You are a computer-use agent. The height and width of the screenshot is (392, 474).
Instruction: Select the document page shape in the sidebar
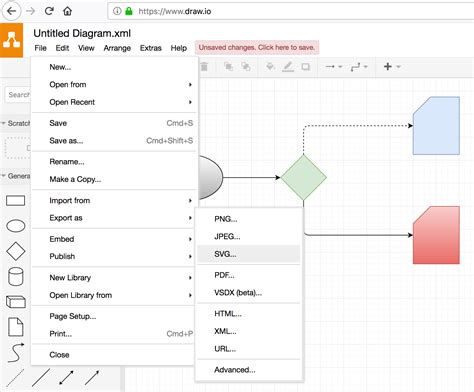point(16,327)
